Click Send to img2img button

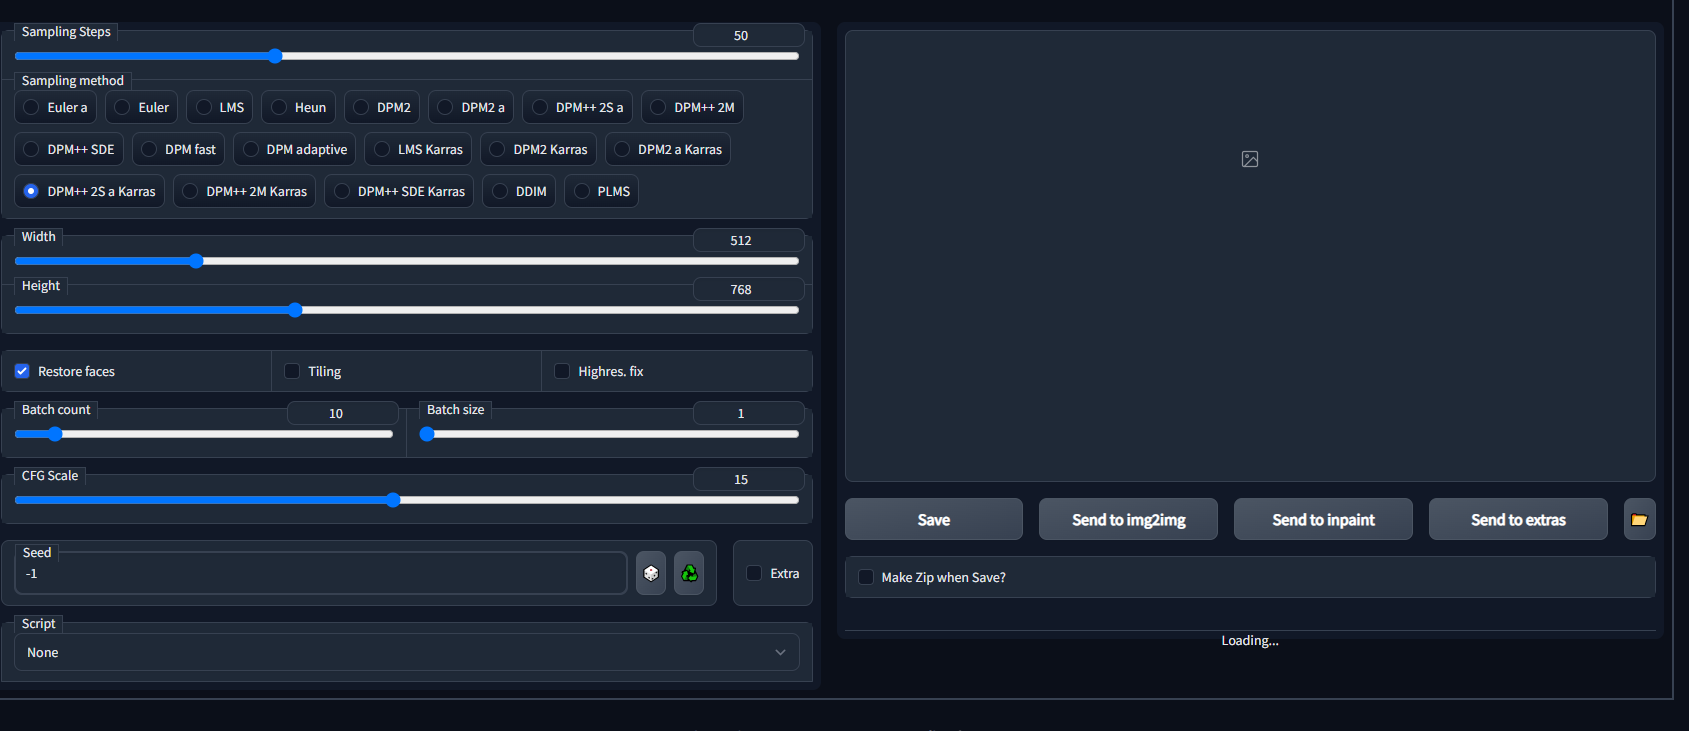(1128, 519)
